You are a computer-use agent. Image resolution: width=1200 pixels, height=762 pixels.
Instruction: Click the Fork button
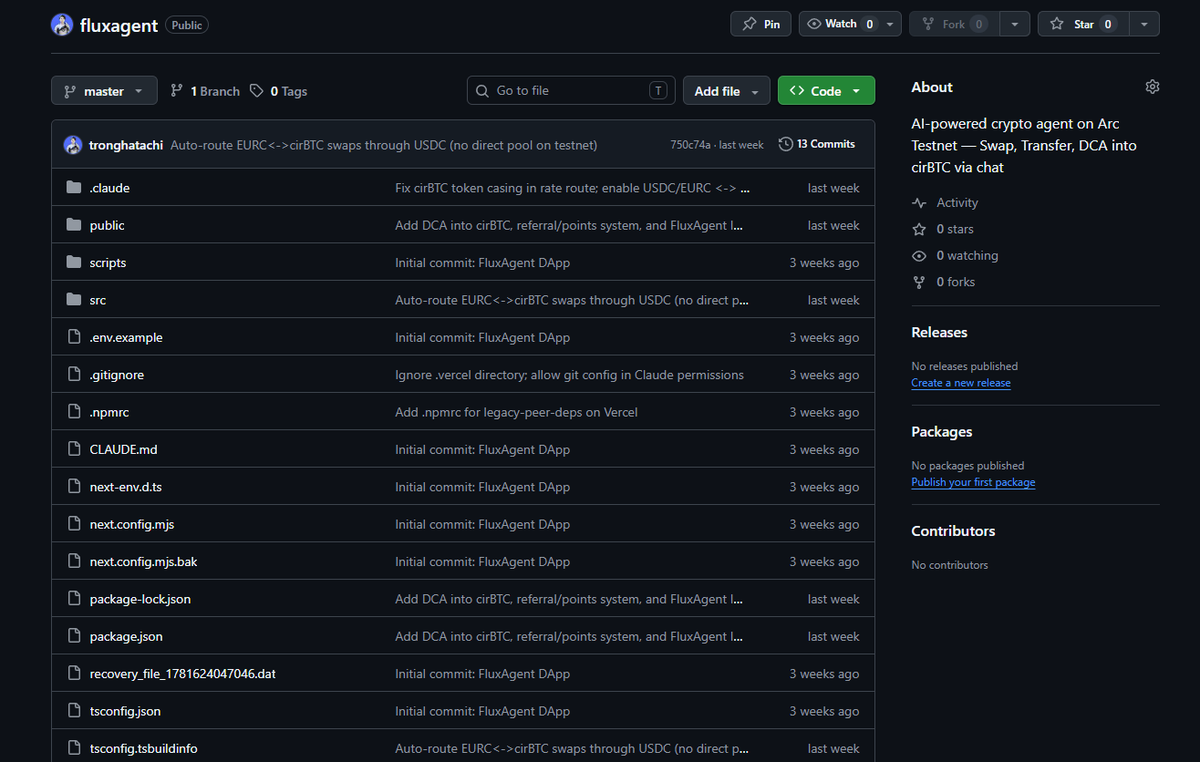[954, 24]
